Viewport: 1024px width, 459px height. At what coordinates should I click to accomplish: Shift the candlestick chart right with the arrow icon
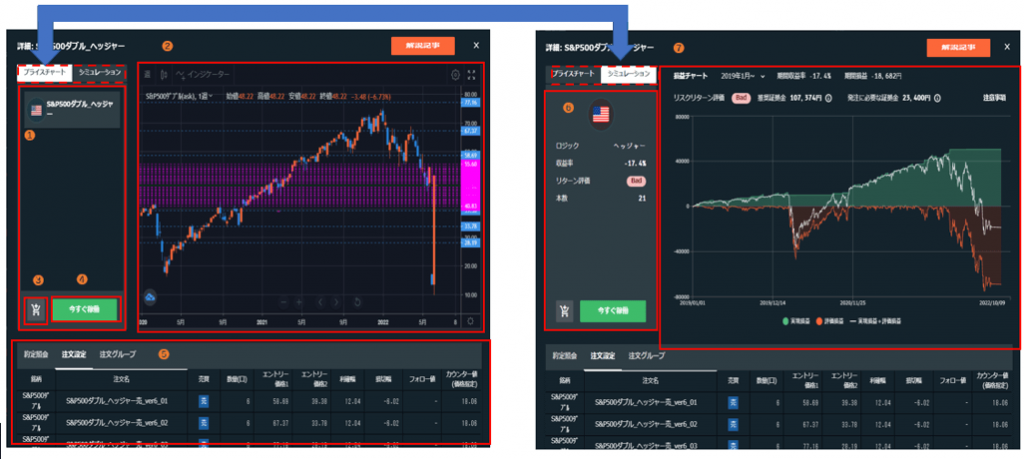[336, 302]
